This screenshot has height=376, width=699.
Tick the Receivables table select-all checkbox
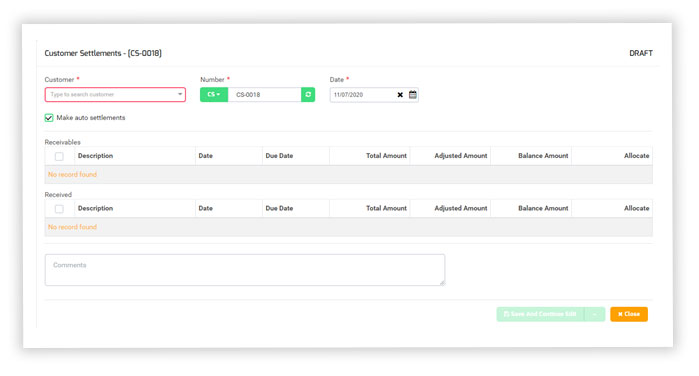point(59,156)
